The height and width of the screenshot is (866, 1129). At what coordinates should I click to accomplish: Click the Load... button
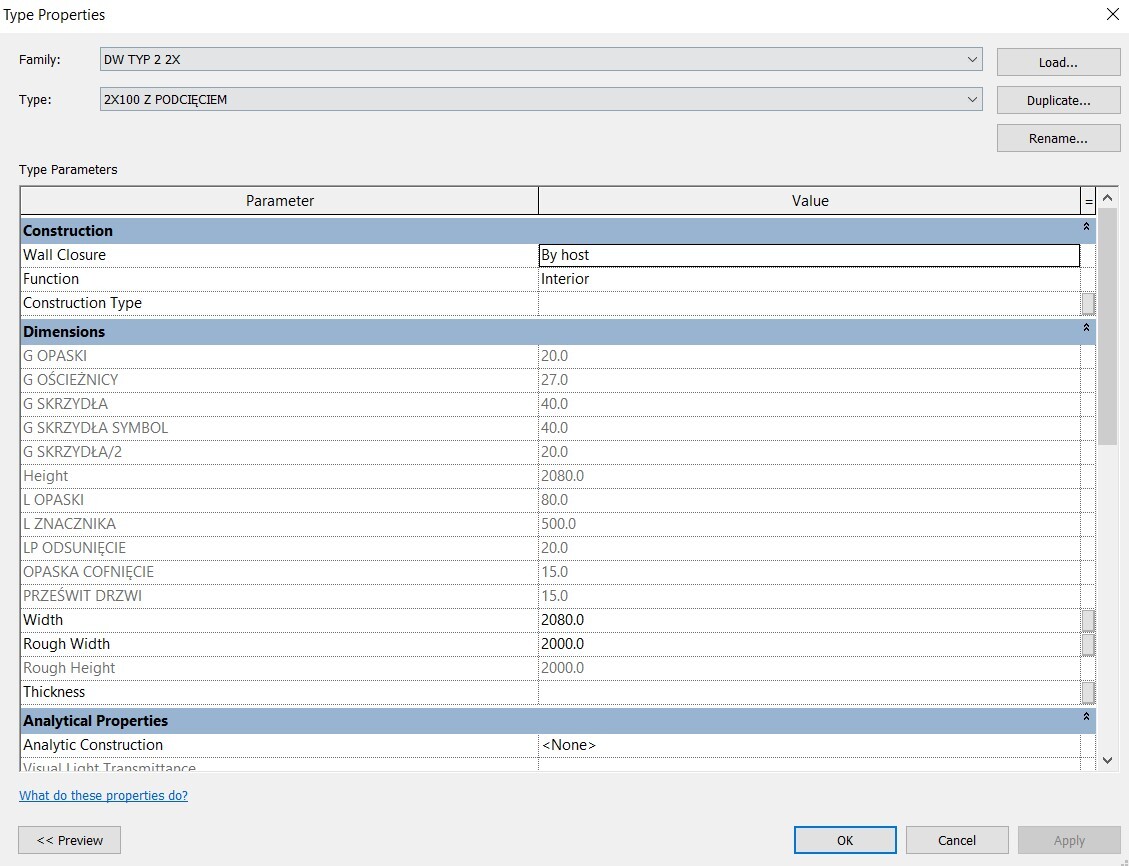(x=1058, y=62)
